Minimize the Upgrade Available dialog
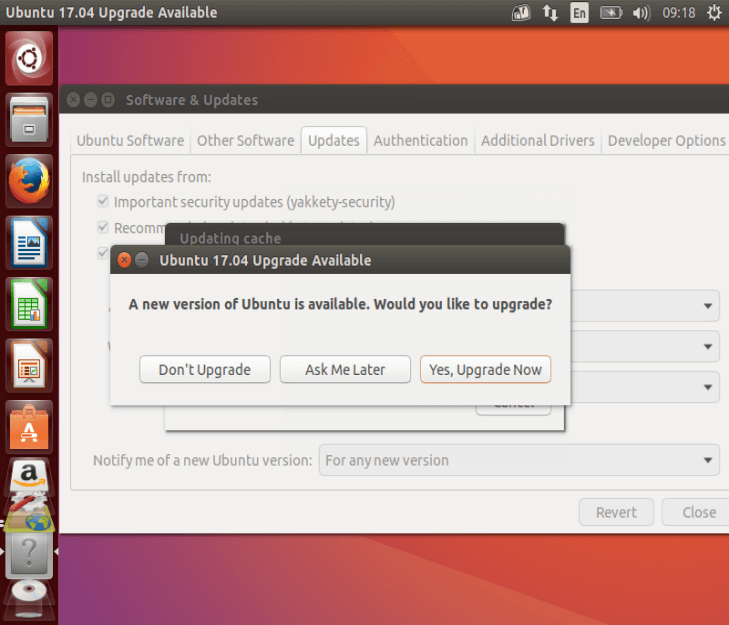This screenshot has height=625, width=729. coord(142,260)
